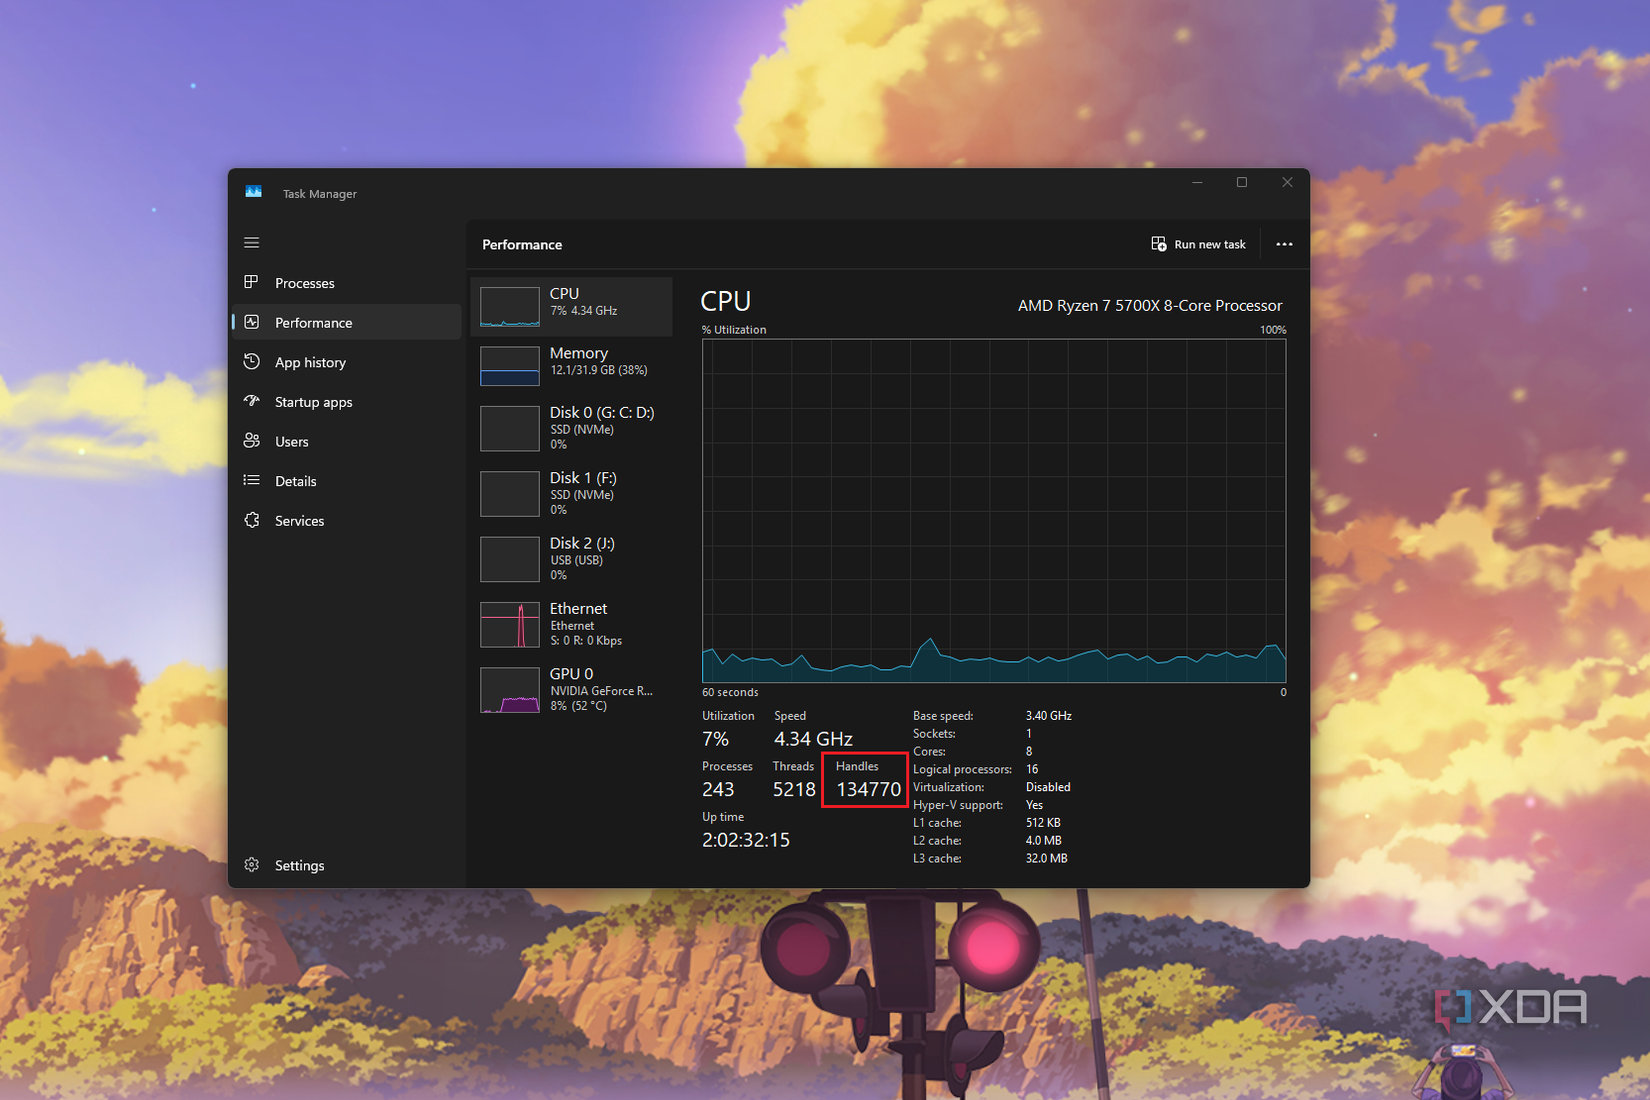Click the Base speed 3.40 GHz value
The height and width of the screenshot is (1100, 1650).
[1048, 716]
